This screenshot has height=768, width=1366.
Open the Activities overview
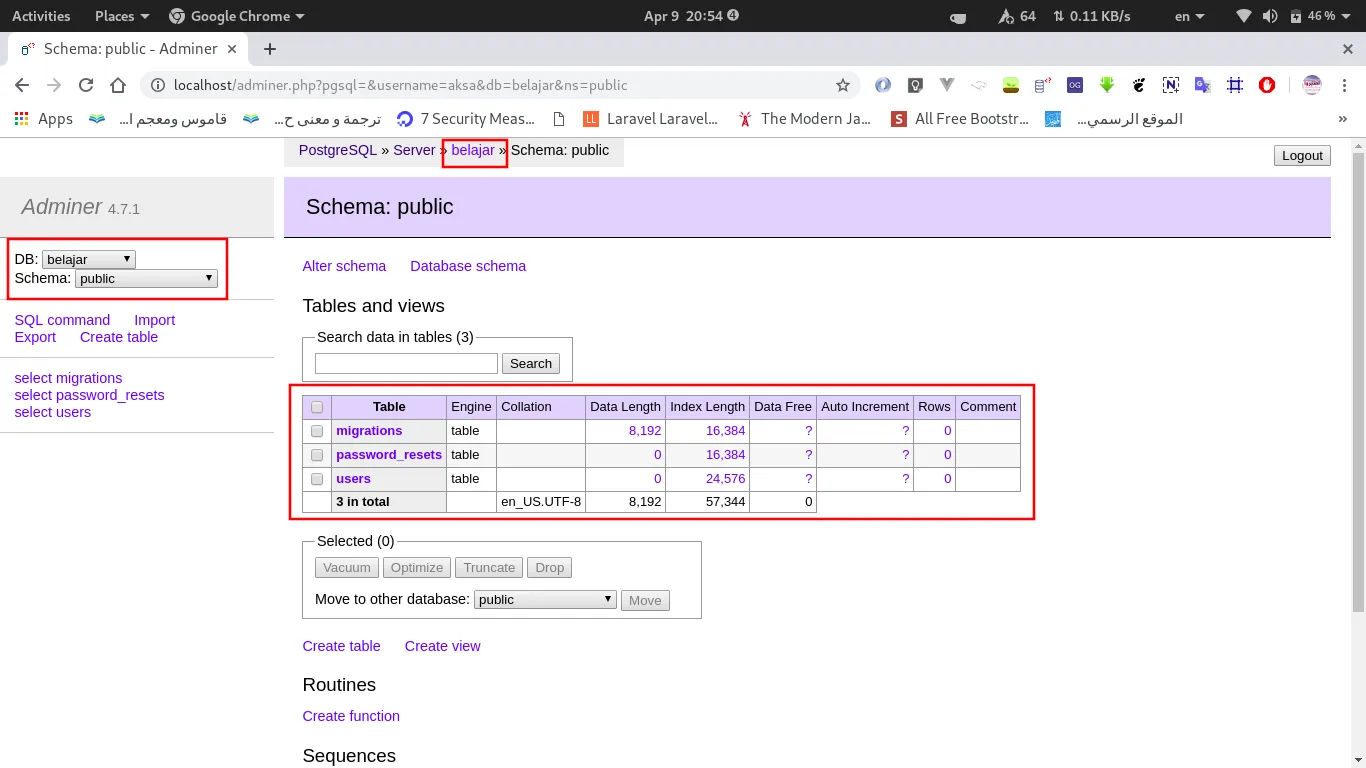point(41,16)
